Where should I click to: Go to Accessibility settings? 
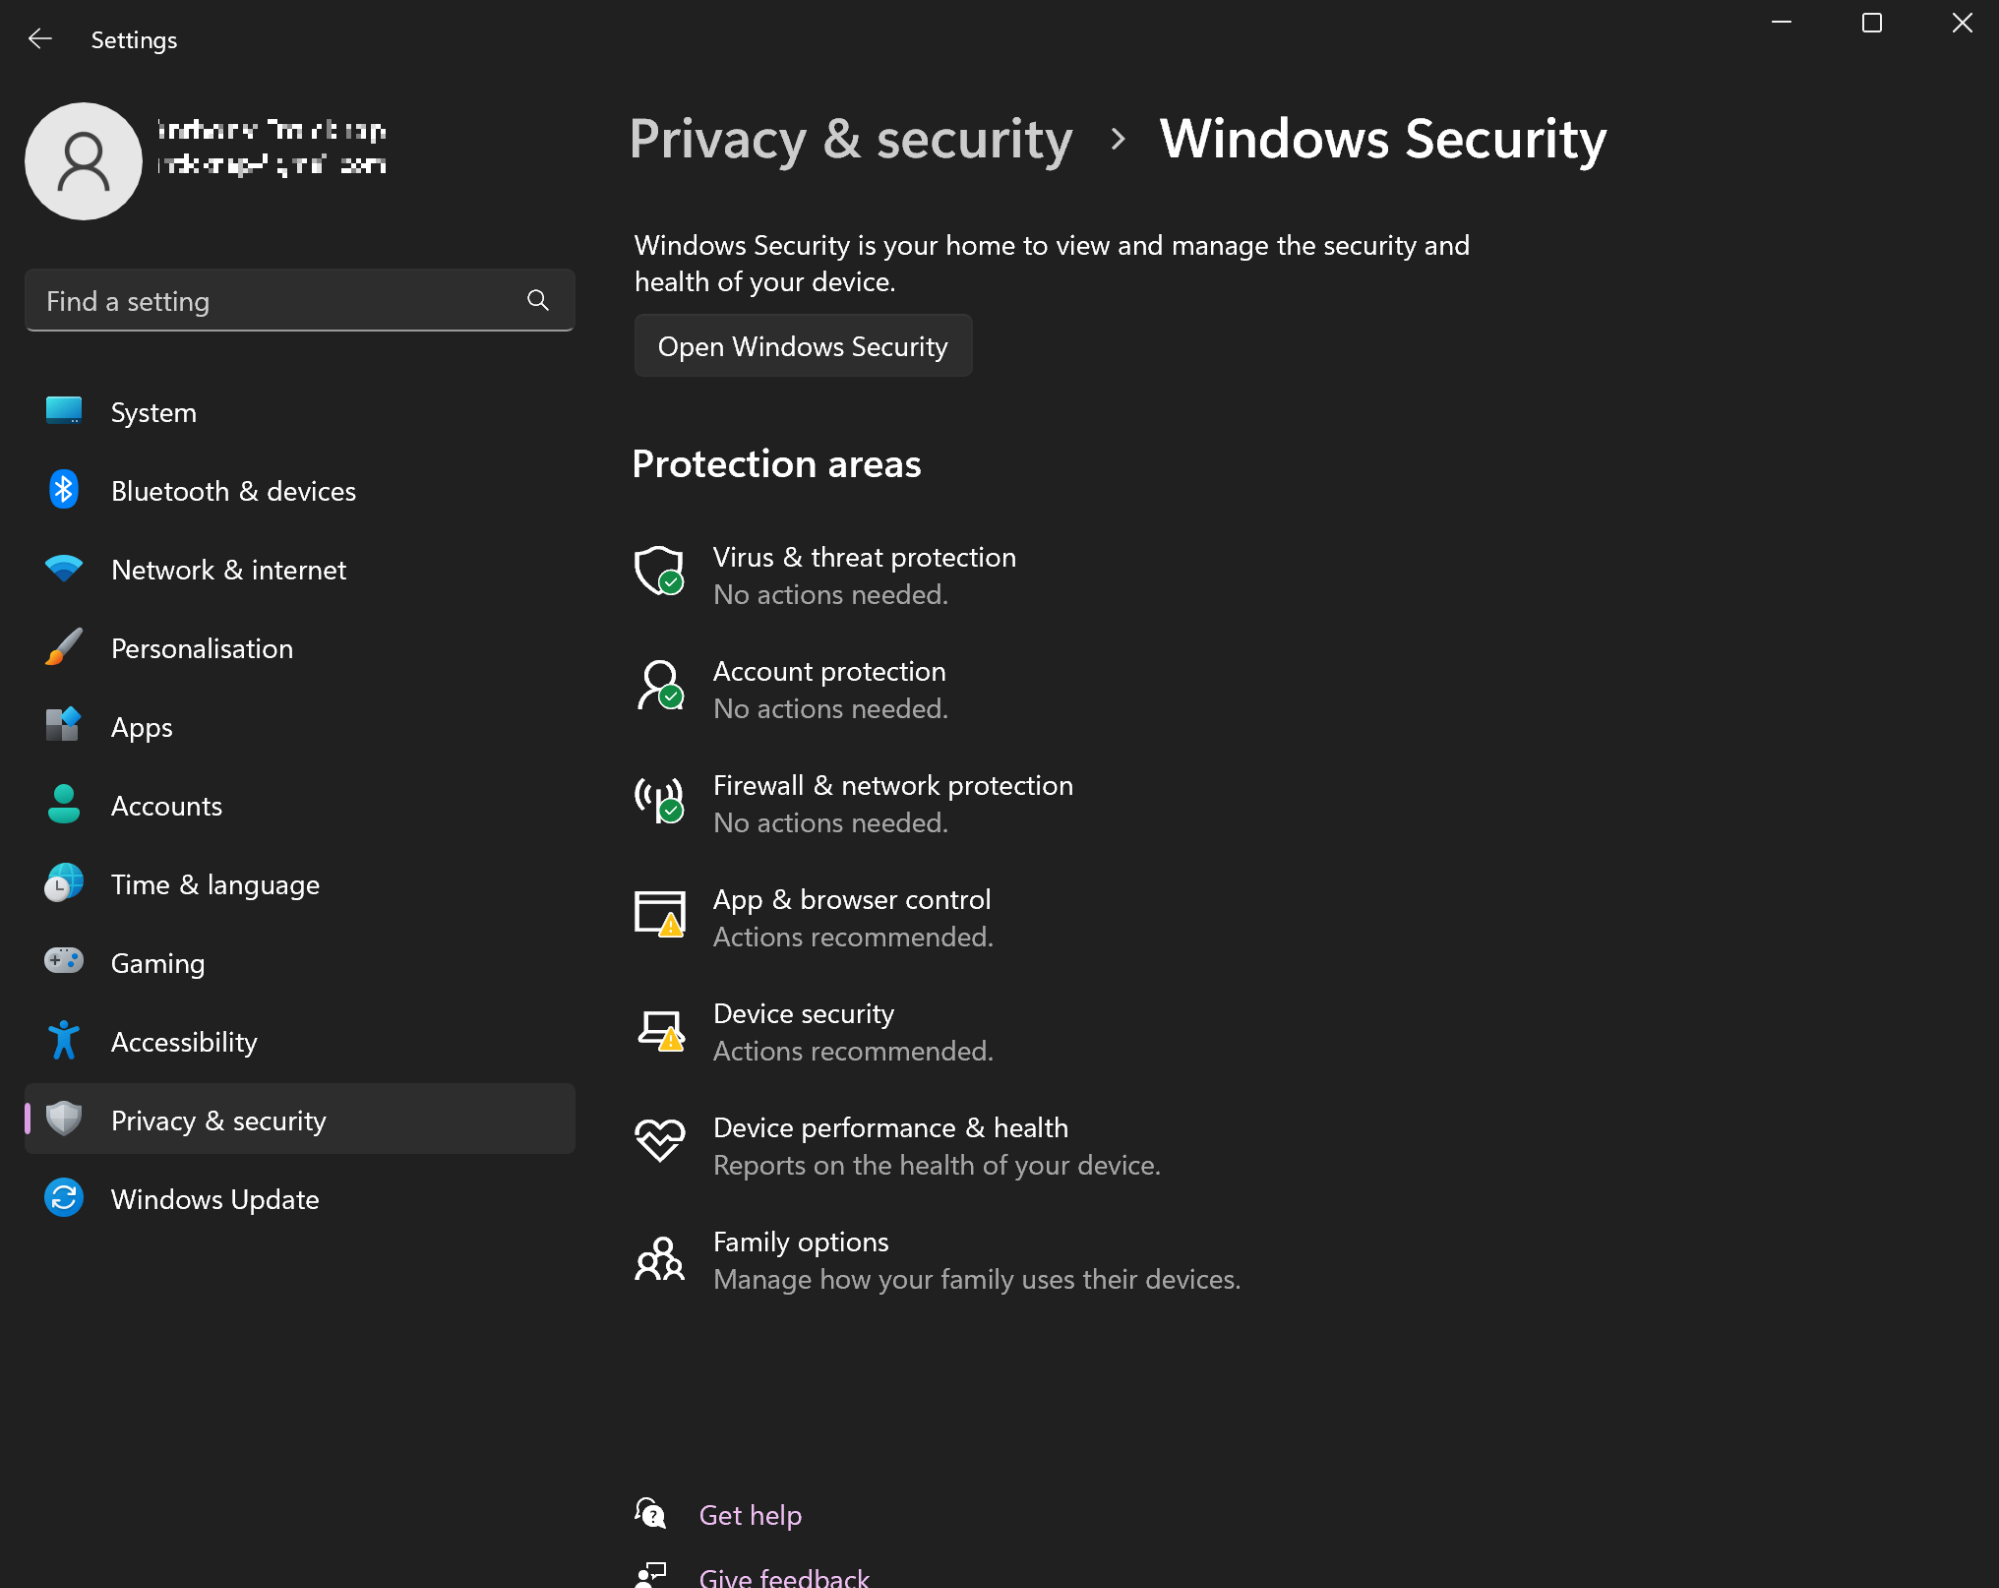coord(300,1042)
